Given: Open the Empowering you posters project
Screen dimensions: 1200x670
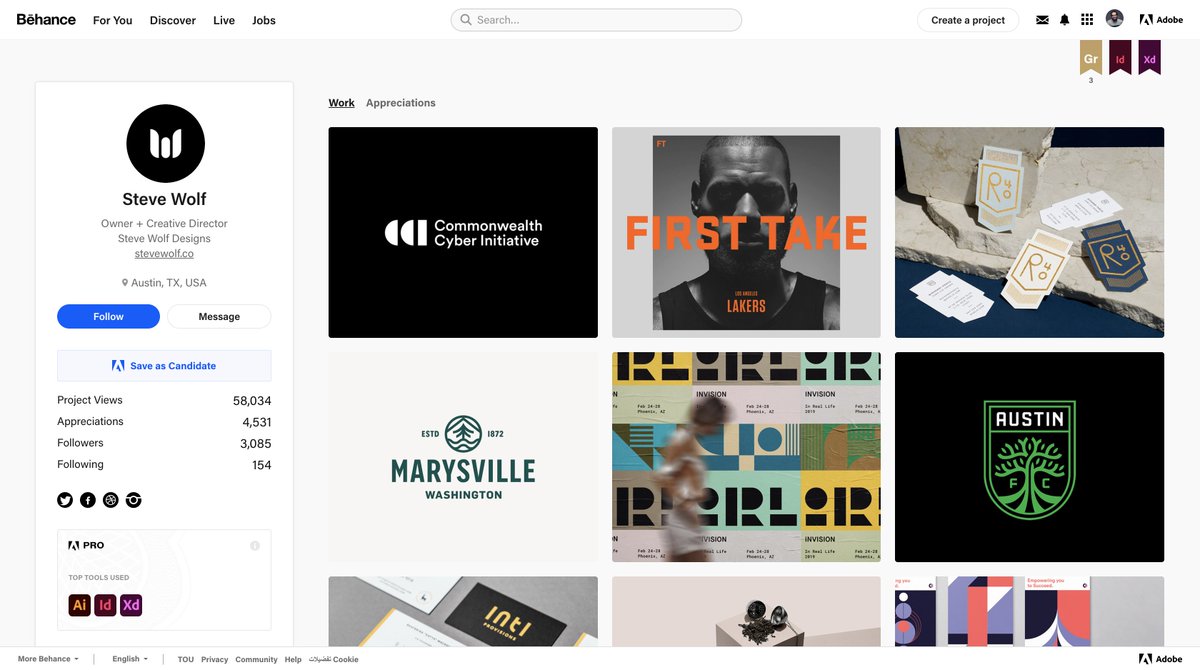Looking at the screenshot, I should [1029, 611].
